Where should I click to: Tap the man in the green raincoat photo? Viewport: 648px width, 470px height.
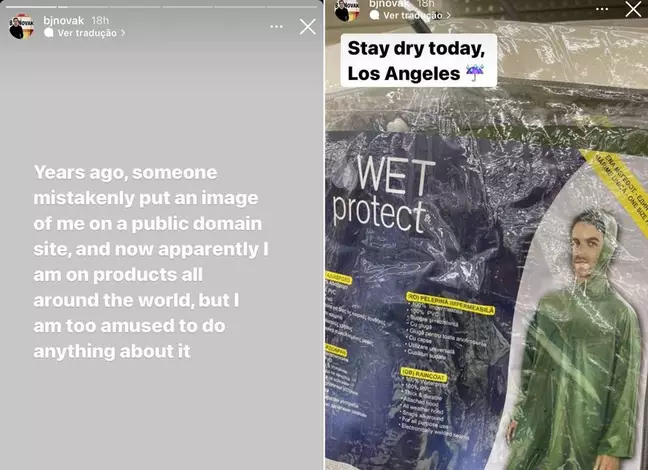click(x=577, y=340)
